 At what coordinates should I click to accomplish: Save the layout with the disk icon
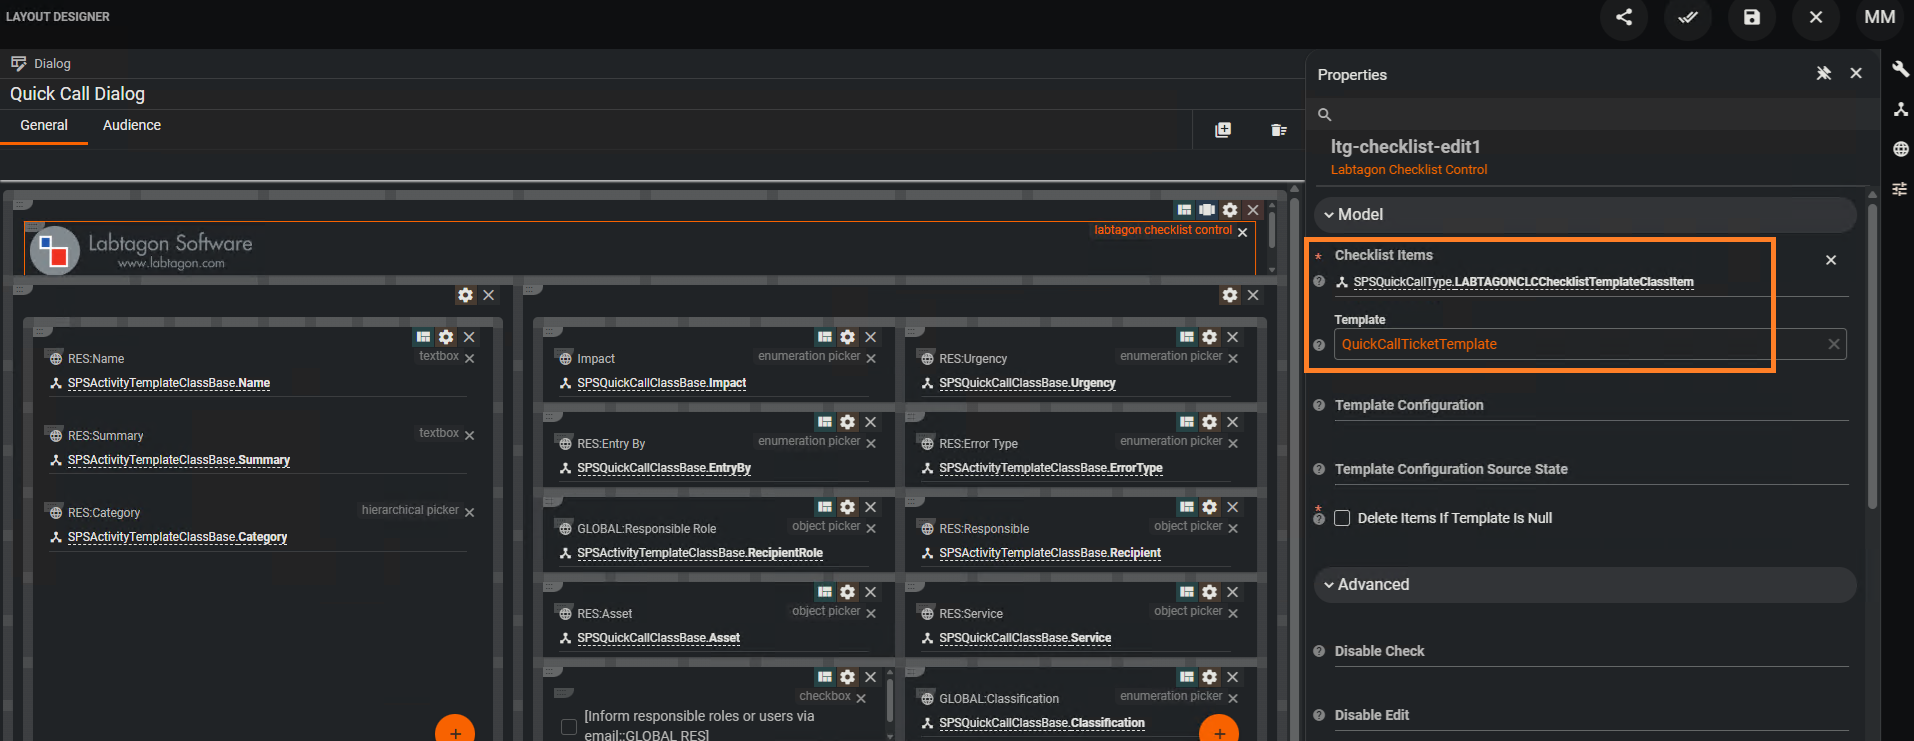point(1752,17)
